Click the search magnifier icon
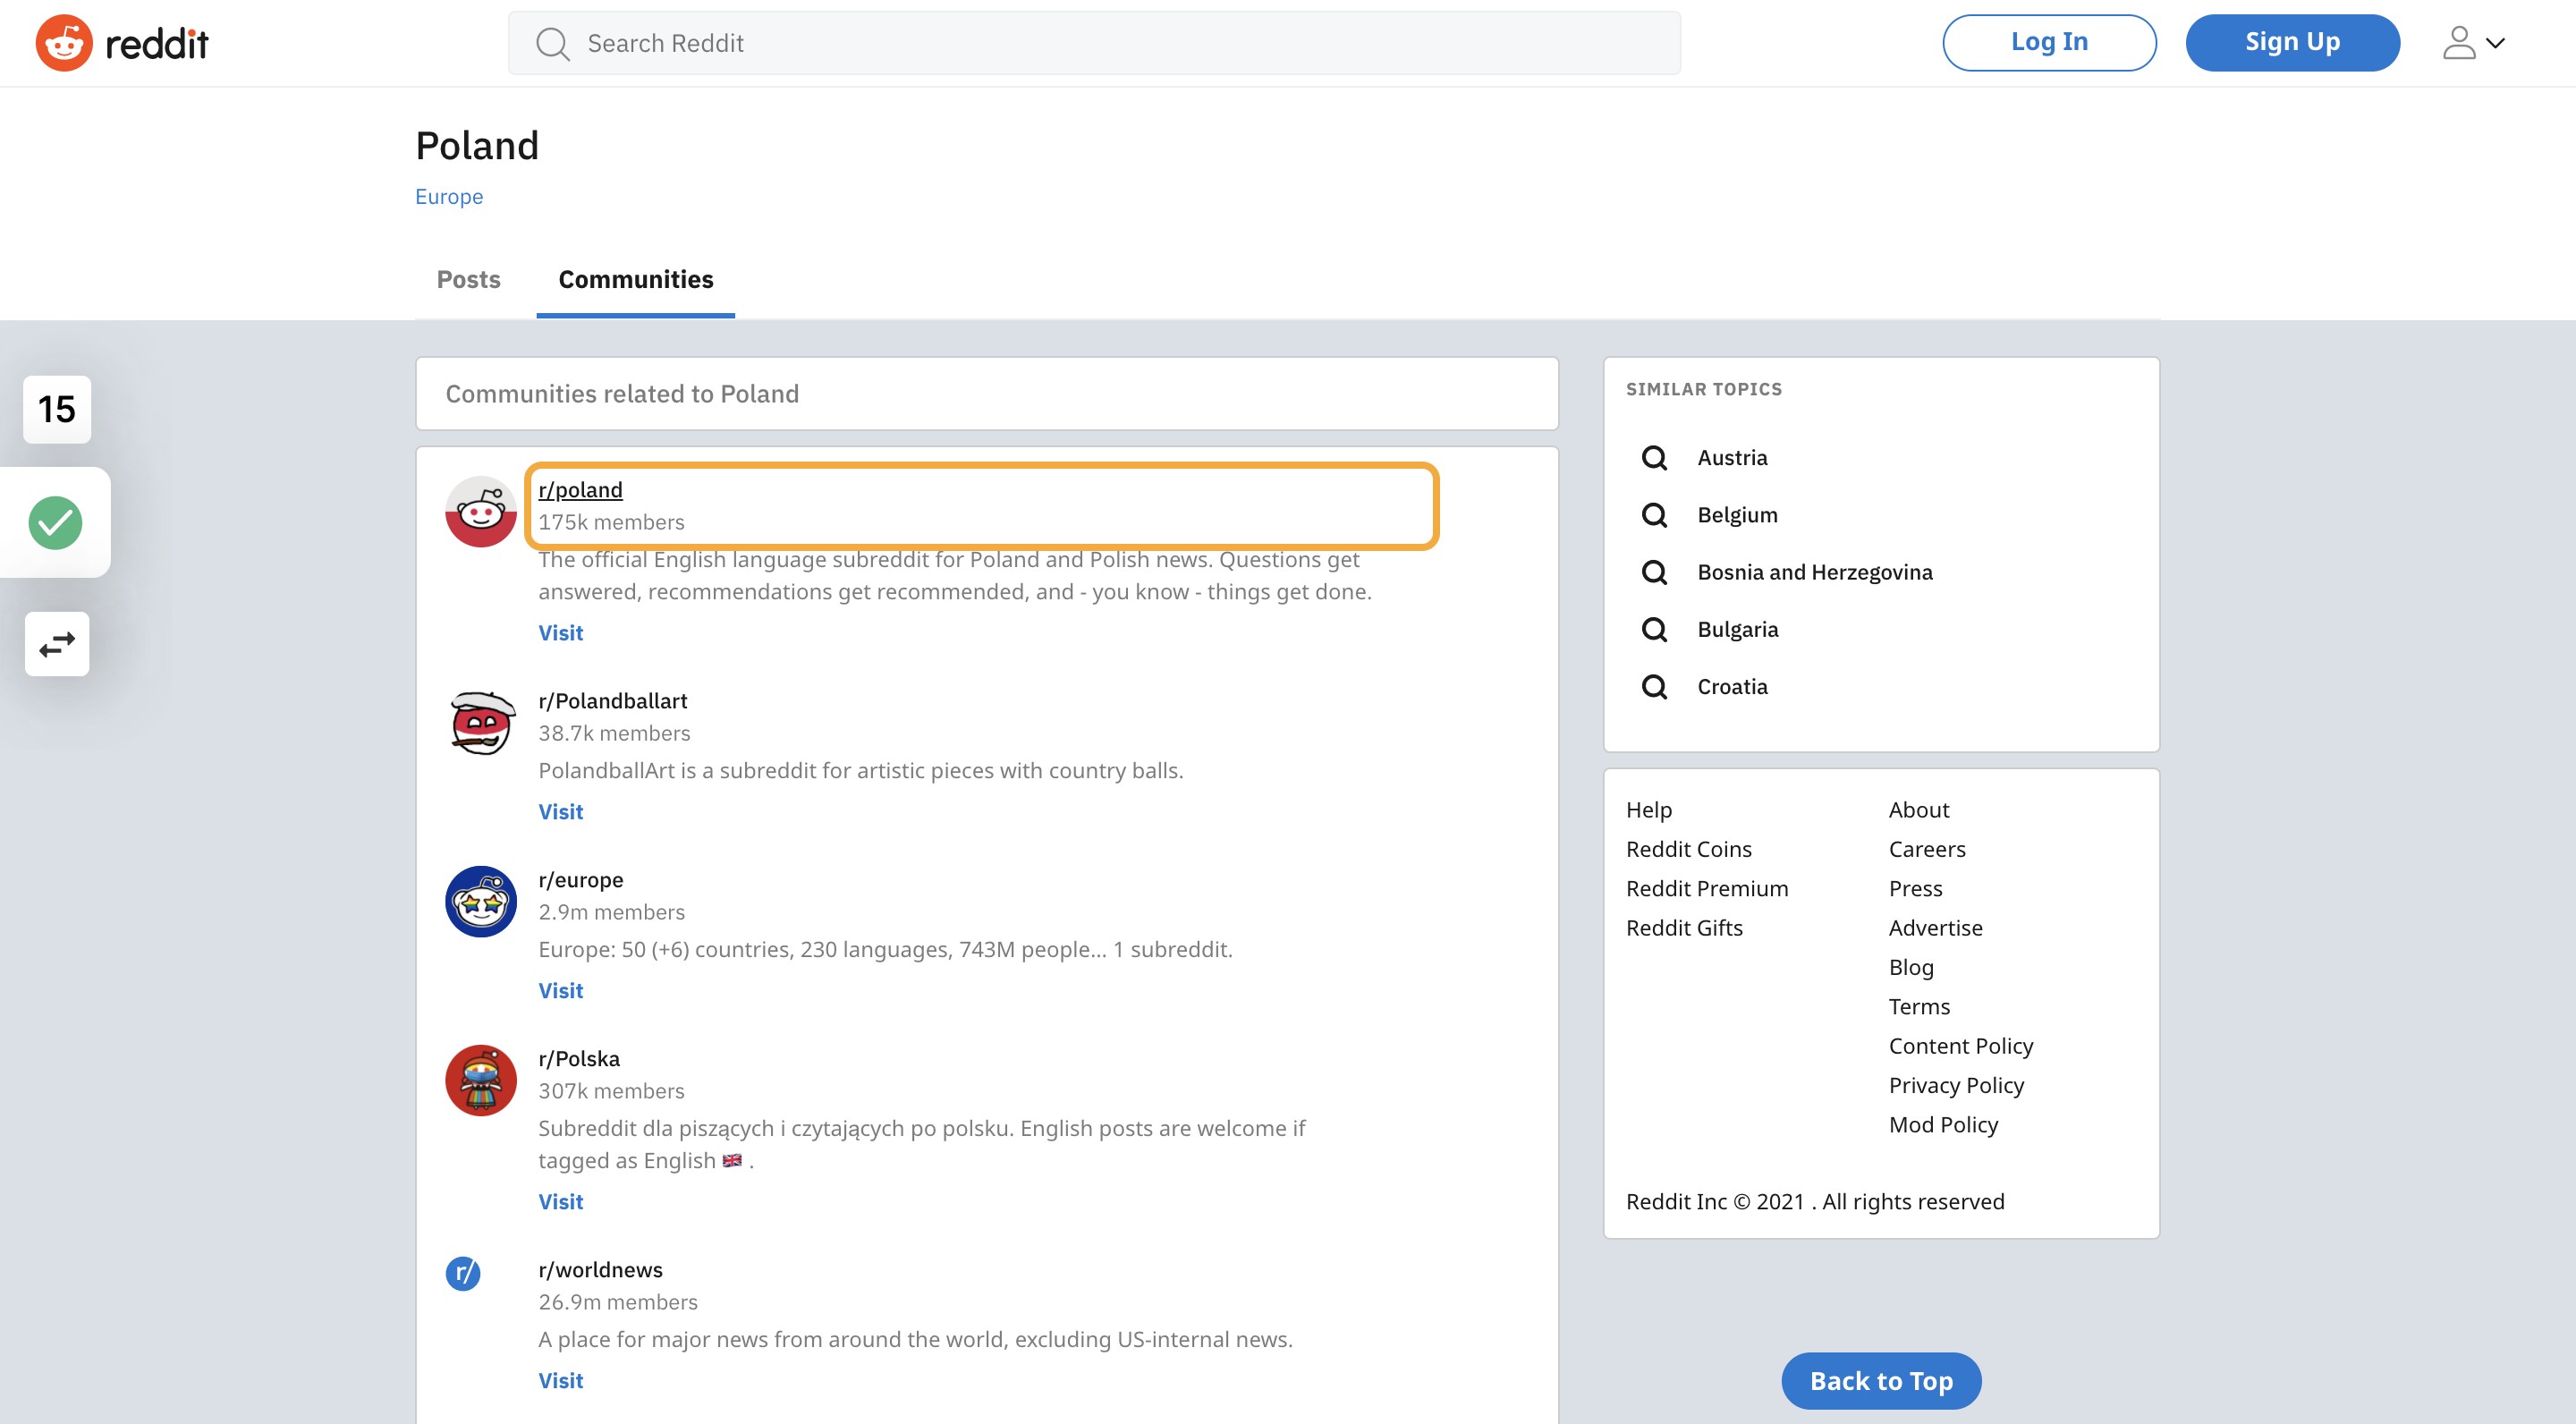Image resolution: width=2576 pixels, height=1424 pixels. click(x=552, y=44)
